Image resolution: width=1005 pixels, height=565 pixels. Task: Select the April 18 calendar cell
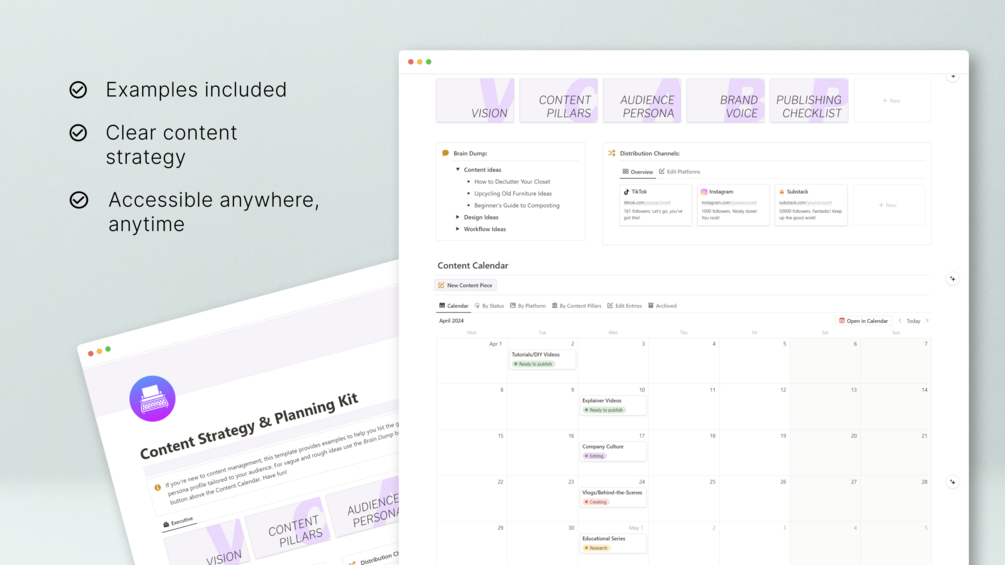coord(684,452)
